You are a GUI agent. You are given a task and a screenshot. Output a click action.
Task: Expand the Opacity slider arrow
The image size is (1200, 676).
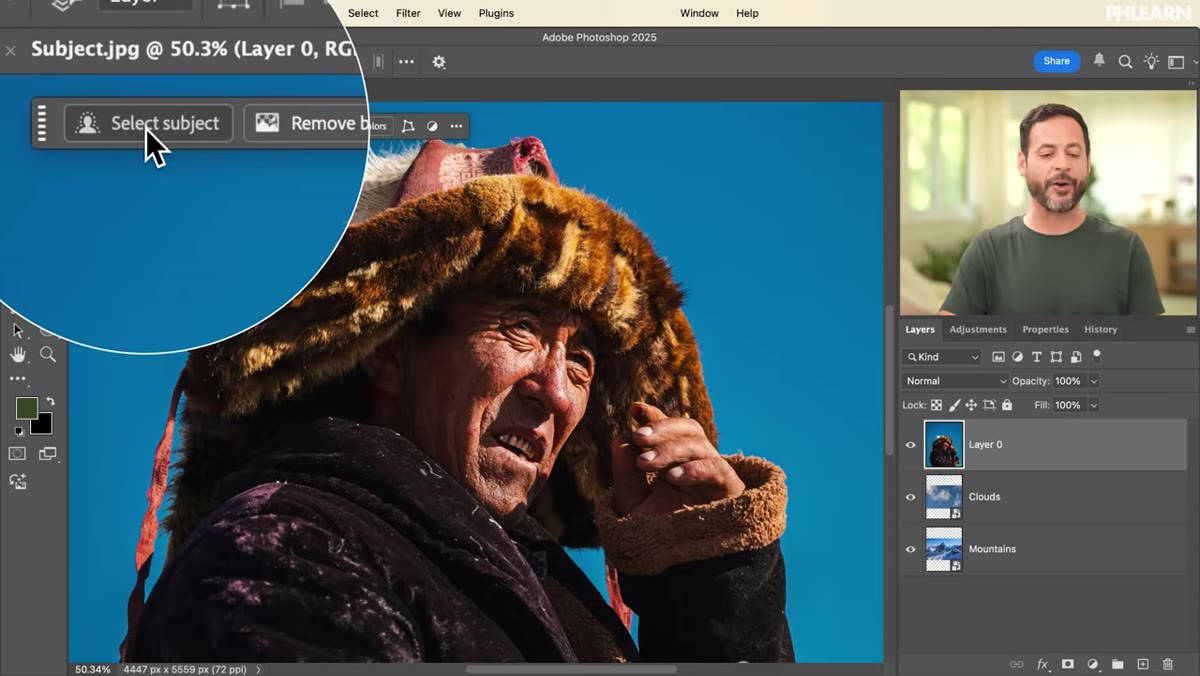point(1093,381)
